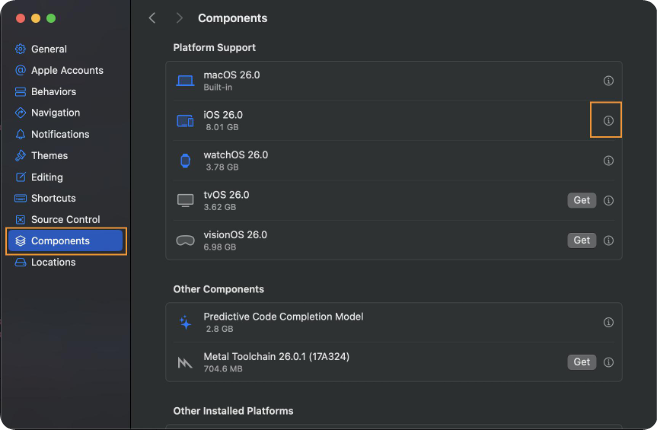Screen dimensions: 658x430
Task: Click the visionOS headset icon
Action: pos(185,240)
